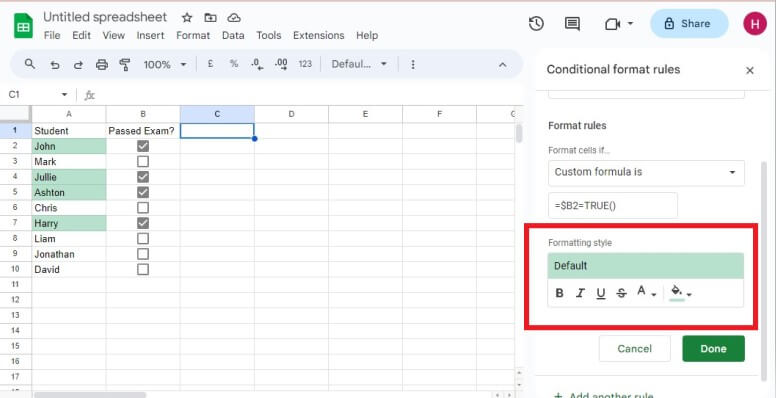Viewport: 776px width, 398px height.
Task: Open the comments icon
Action: click(572, 24)
